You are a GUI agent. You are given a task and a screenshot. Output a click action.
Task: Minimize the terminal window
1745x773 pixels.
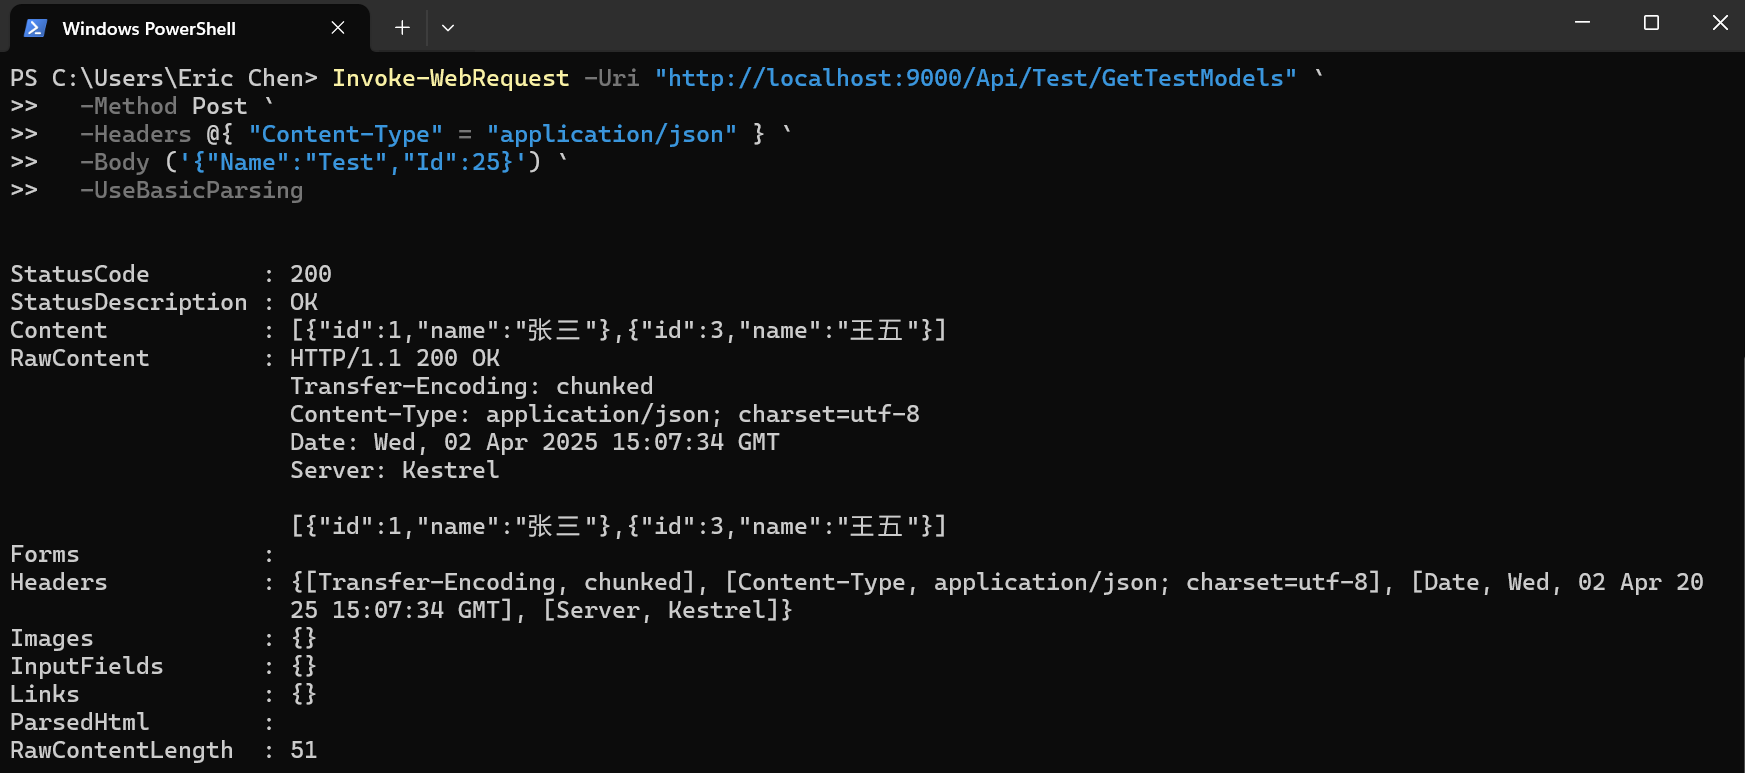point(1582,22)
